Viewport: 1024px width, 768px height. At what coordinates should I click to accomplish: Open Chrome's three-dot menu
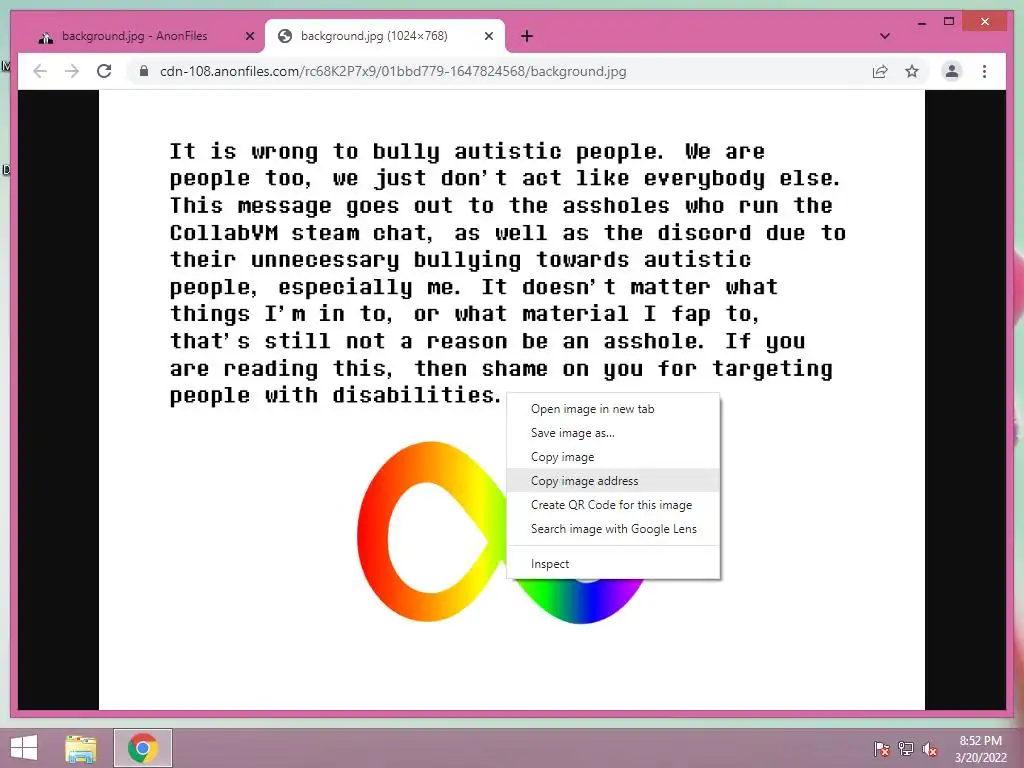[984, 71]
